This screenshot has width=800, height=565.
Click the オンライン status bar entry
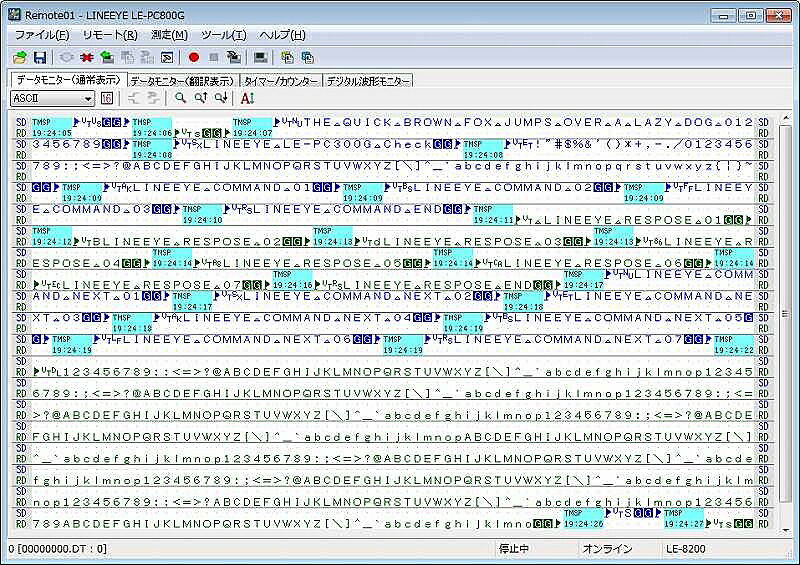click(x=607, y=549)
